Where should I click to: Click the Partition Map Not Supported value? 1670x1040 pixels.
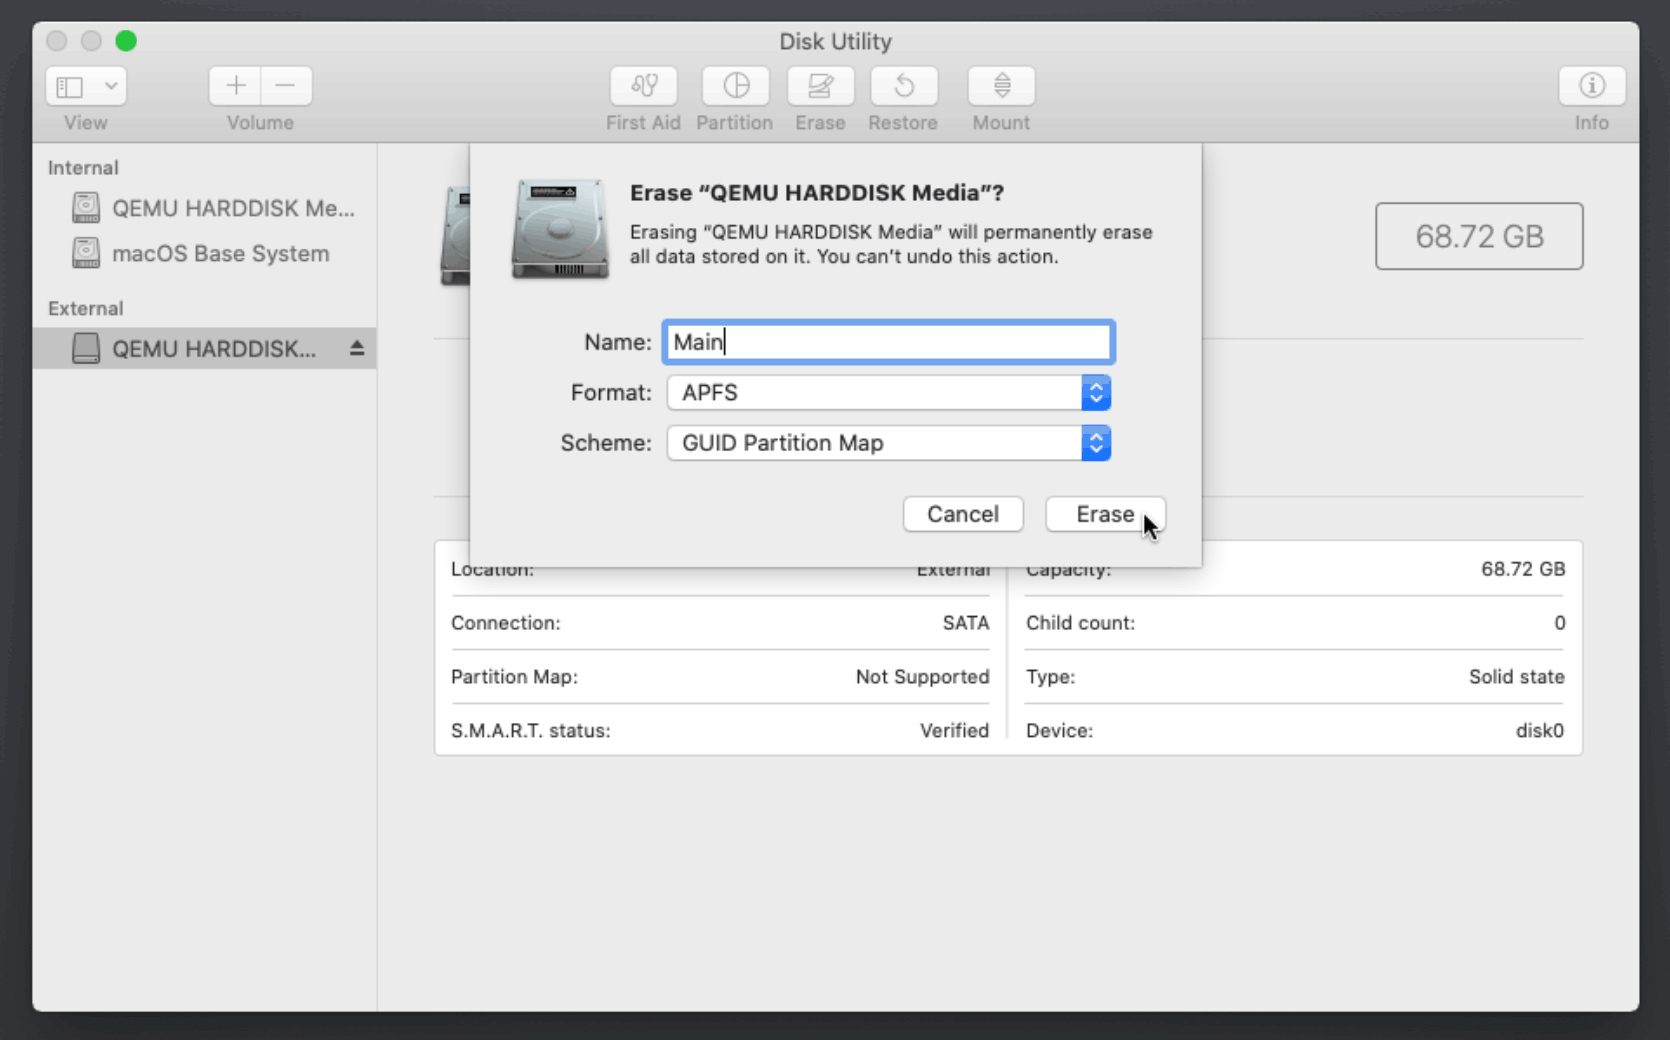tap(922, 677)
